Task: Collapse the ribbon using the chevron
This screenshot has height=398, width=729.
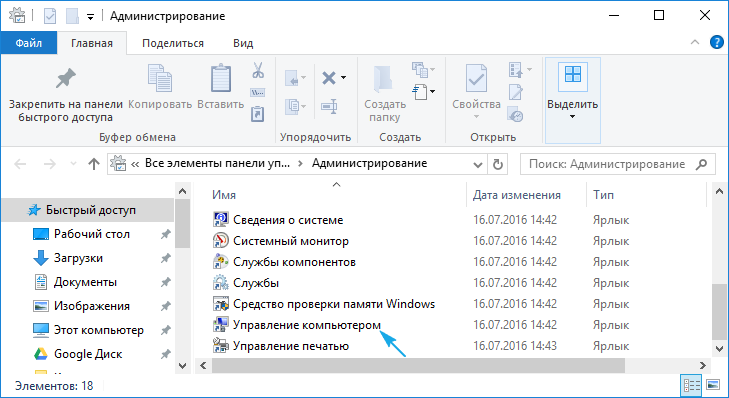Action: (x=695, y=42)
